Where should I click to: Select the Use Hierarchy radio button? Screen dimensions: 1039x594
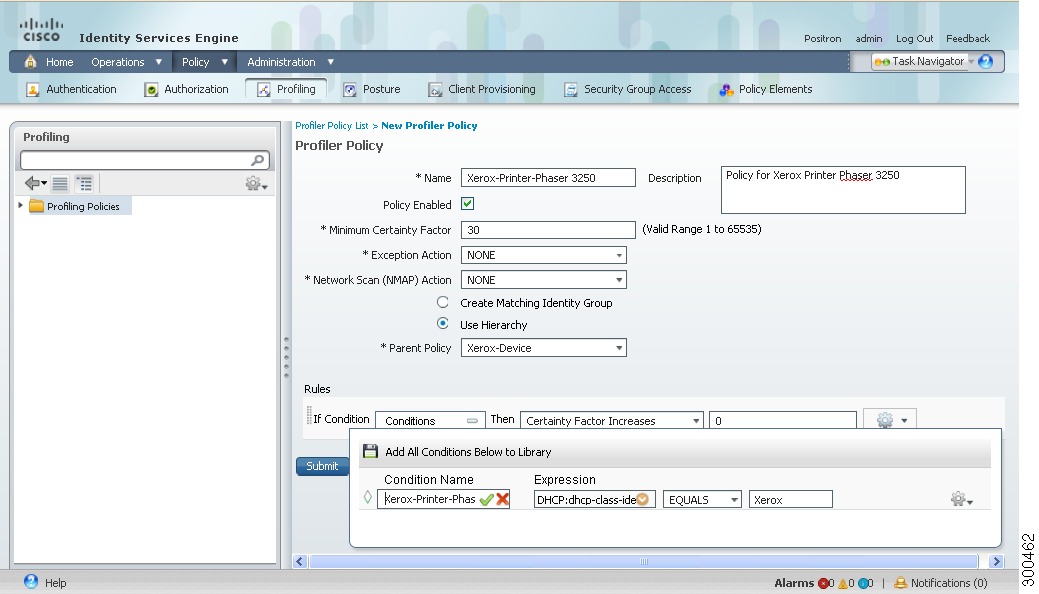(443, 324)
